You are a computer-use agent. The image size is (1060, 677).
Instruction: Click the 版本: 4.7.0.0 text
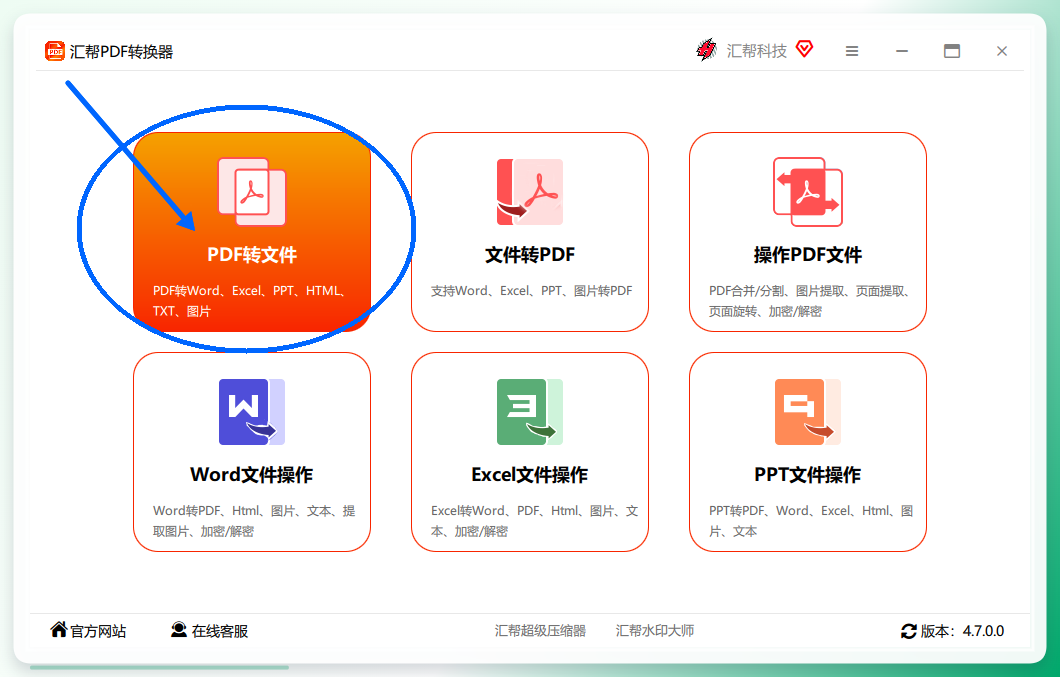pos(963,631)
